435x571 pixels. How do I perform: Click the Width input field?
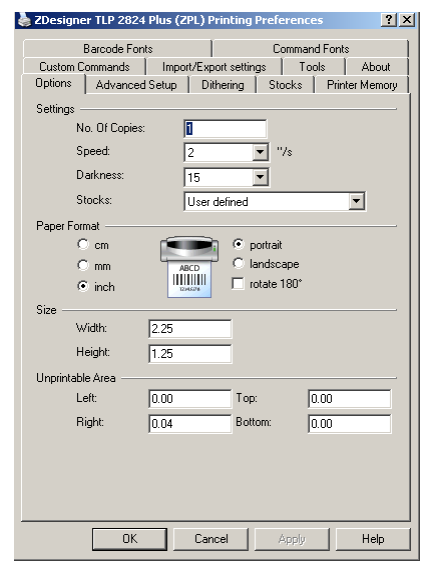[x=190, y=329]
